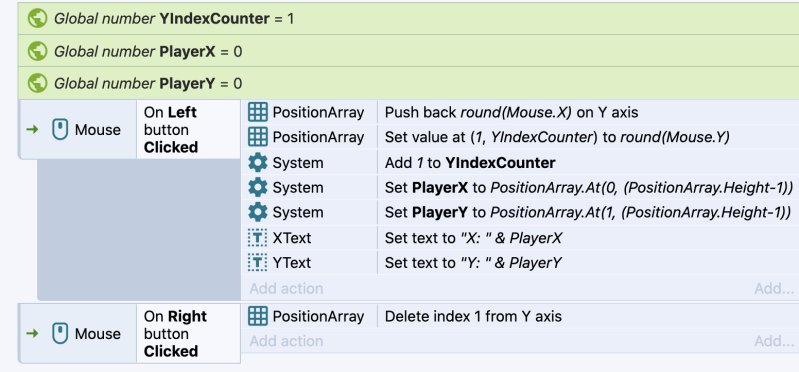Click green arrow of Right Clicked trigger
The width and height of the screenshot is (799, 372).
tap(32, 334)
